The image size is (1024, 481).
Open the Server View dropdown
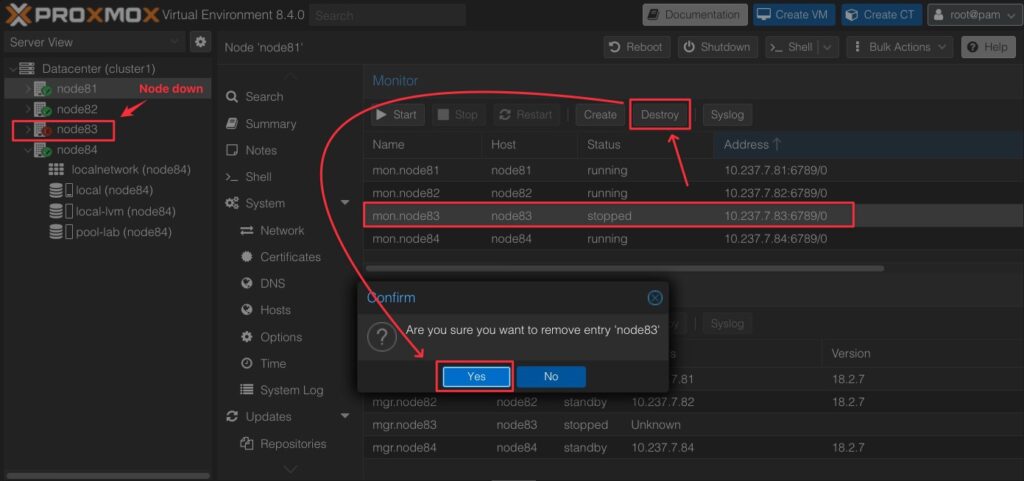point(95,42)
